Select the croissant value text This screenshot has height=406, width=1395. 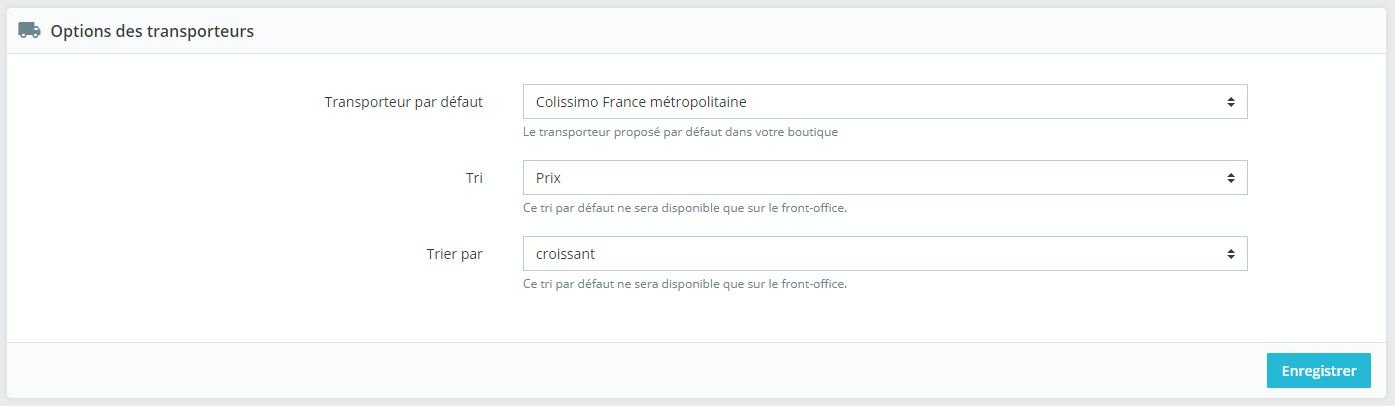click(566, 254)
